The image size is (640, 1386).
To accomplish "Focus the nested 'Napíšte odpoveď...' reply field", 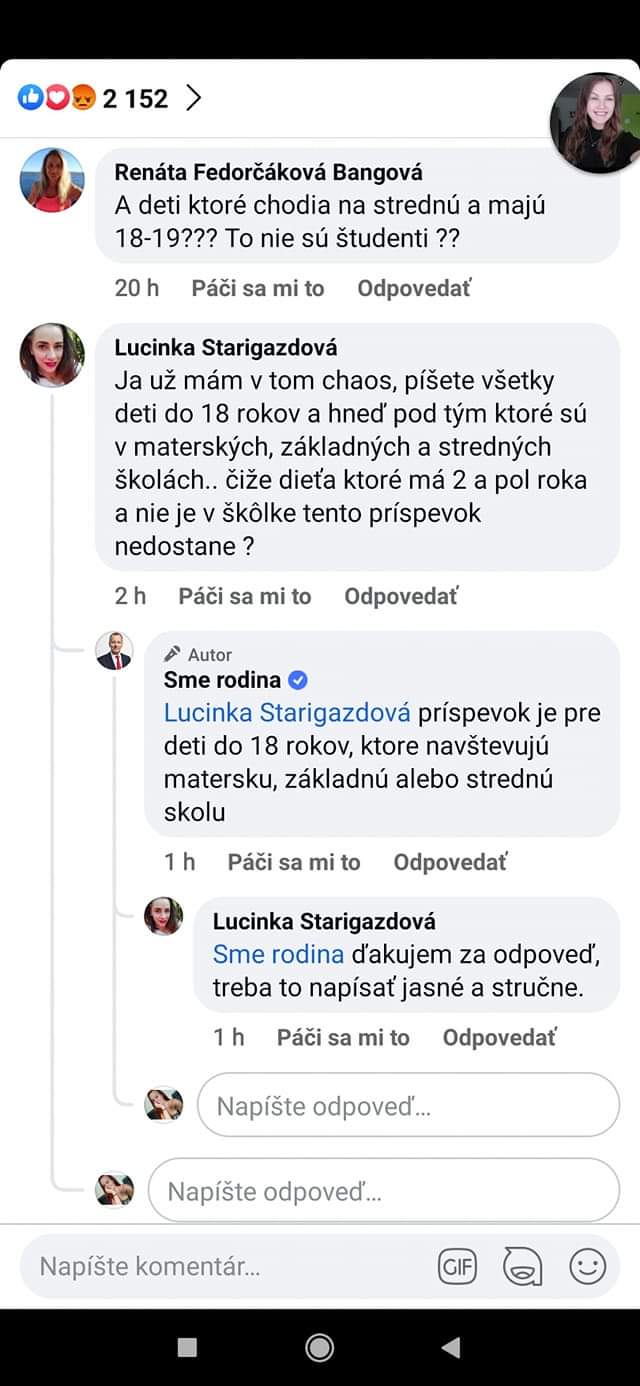I will [x=408, y=1106].
